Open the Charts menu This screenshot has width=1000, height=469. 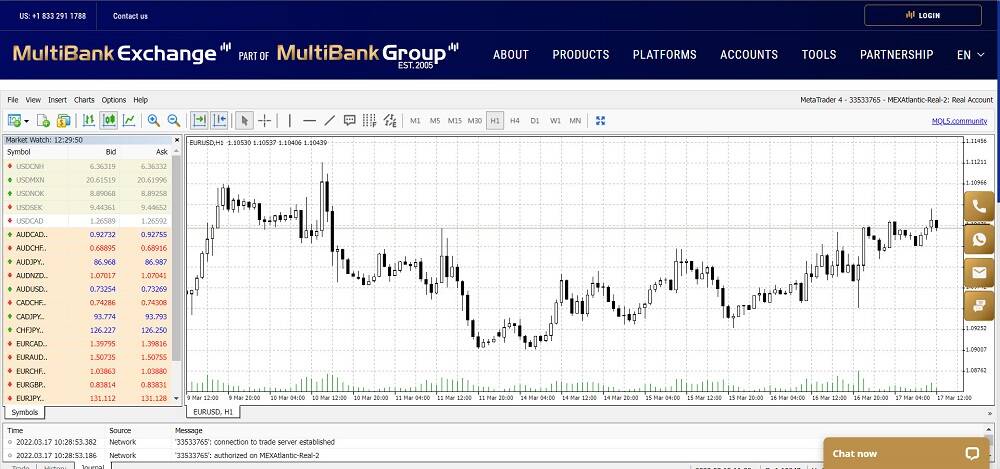pos(84,100)
